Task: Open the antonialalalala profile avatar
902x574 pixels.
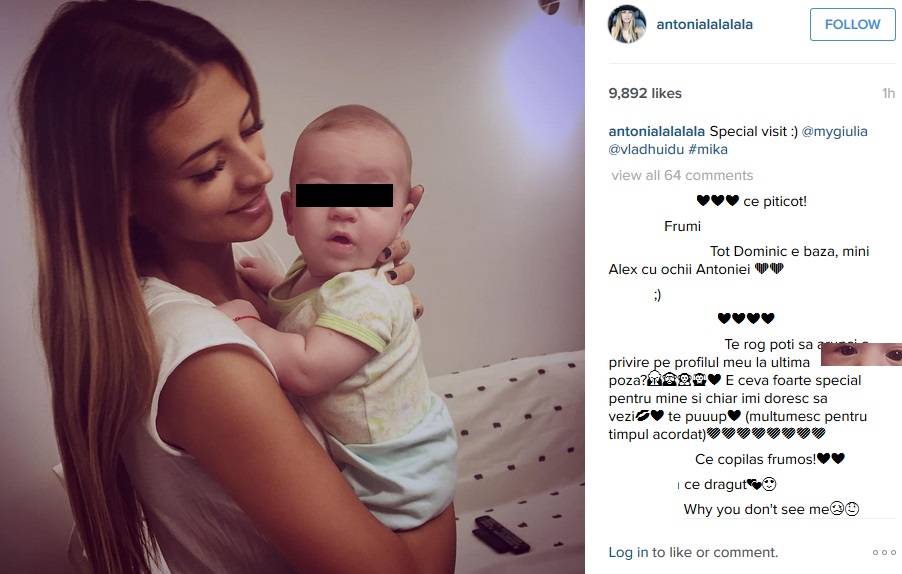Action: coord(627,24)
